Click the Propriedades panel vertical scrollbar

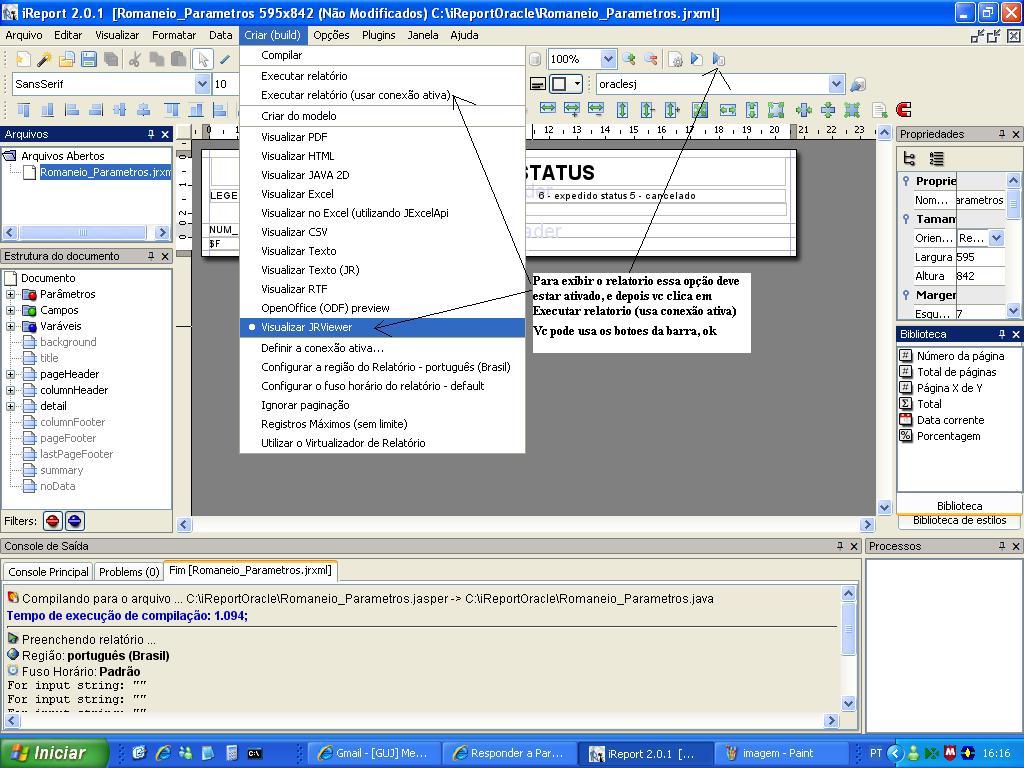tap(1013, 245)
